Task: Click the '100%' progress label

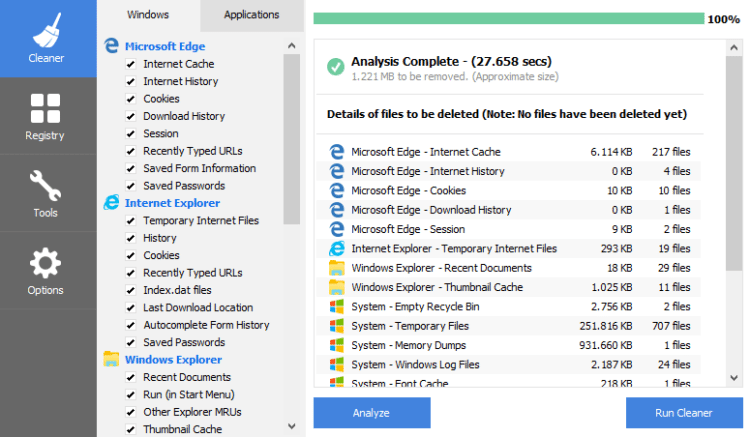Action: pos(724,19)
